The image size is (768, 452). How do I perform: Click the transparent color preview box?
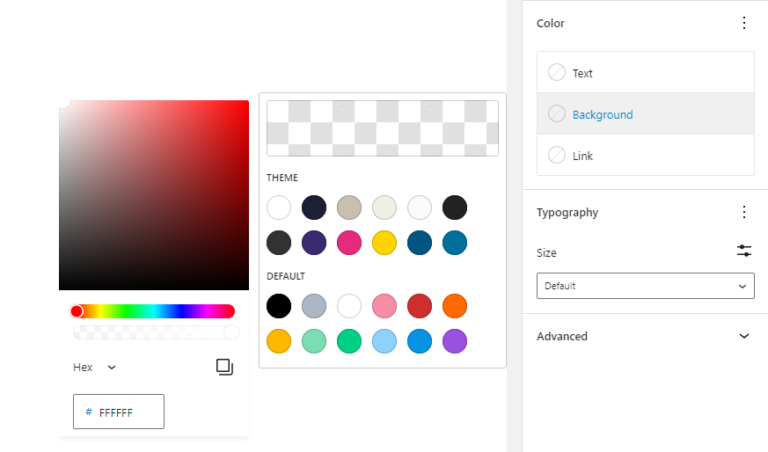(383, 128)
